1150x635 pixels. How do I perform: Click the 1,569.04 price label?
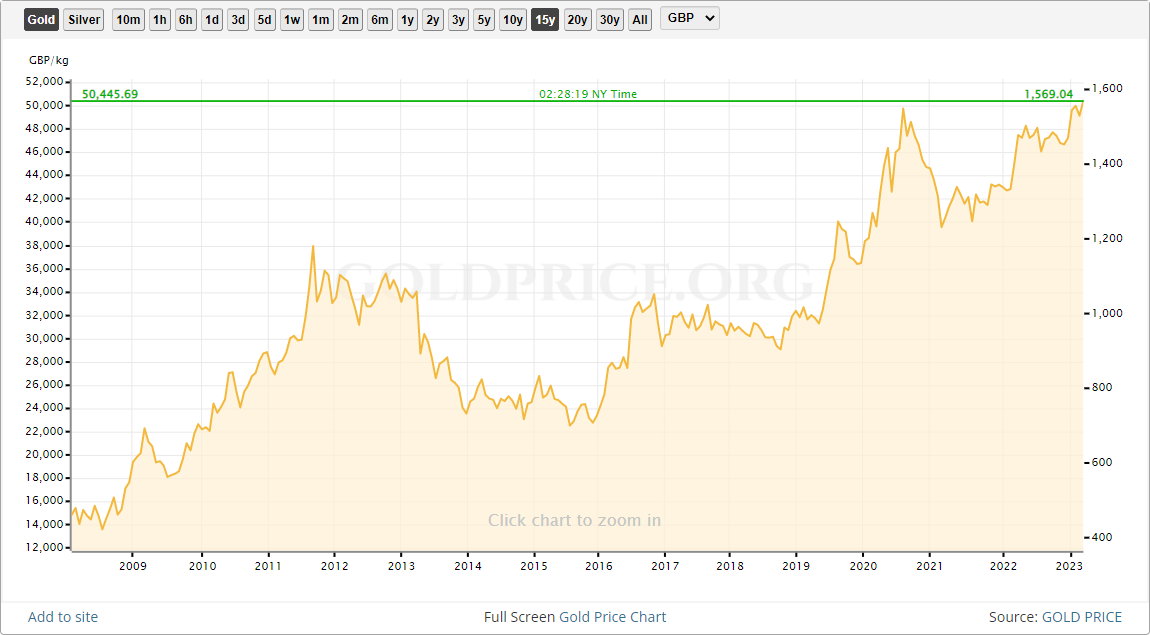point(1048,94)
